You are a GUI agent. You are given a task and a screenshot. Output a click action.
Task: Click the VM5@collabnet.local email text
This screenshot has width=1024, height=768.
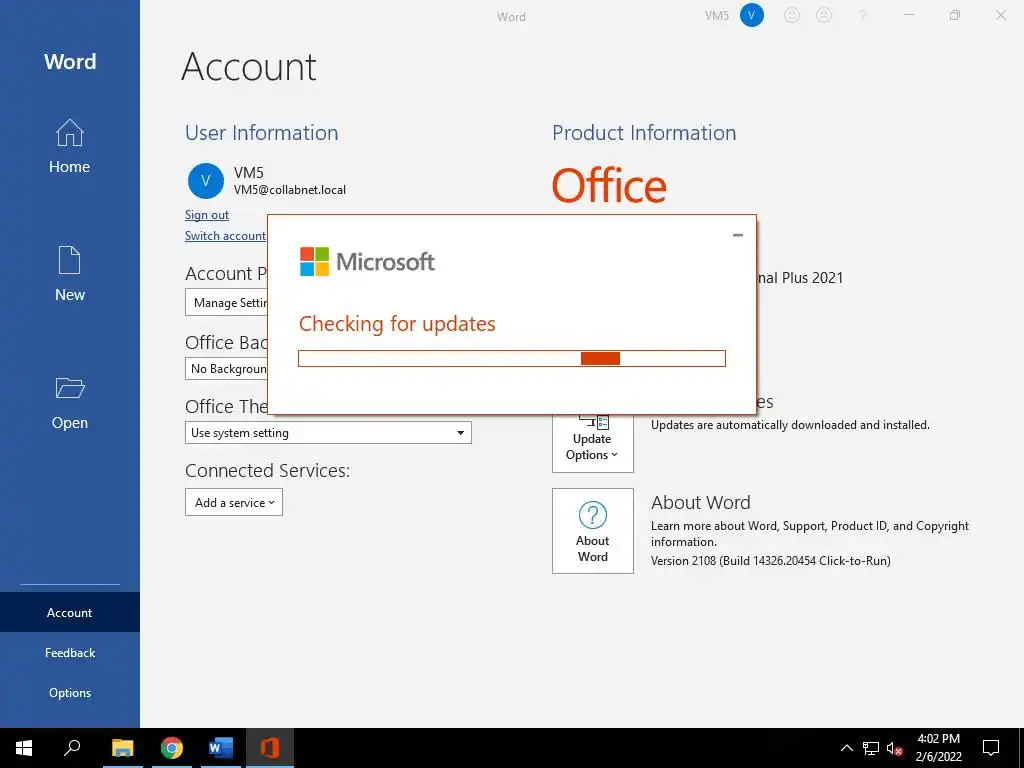tap(290, 190)
